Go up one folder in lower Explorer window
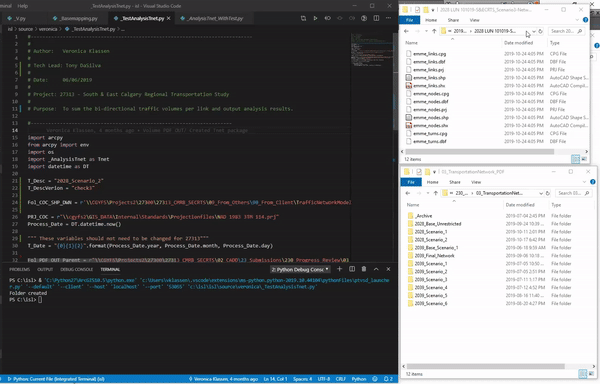The height and width of the screenshot is (384, 600). 435,193
